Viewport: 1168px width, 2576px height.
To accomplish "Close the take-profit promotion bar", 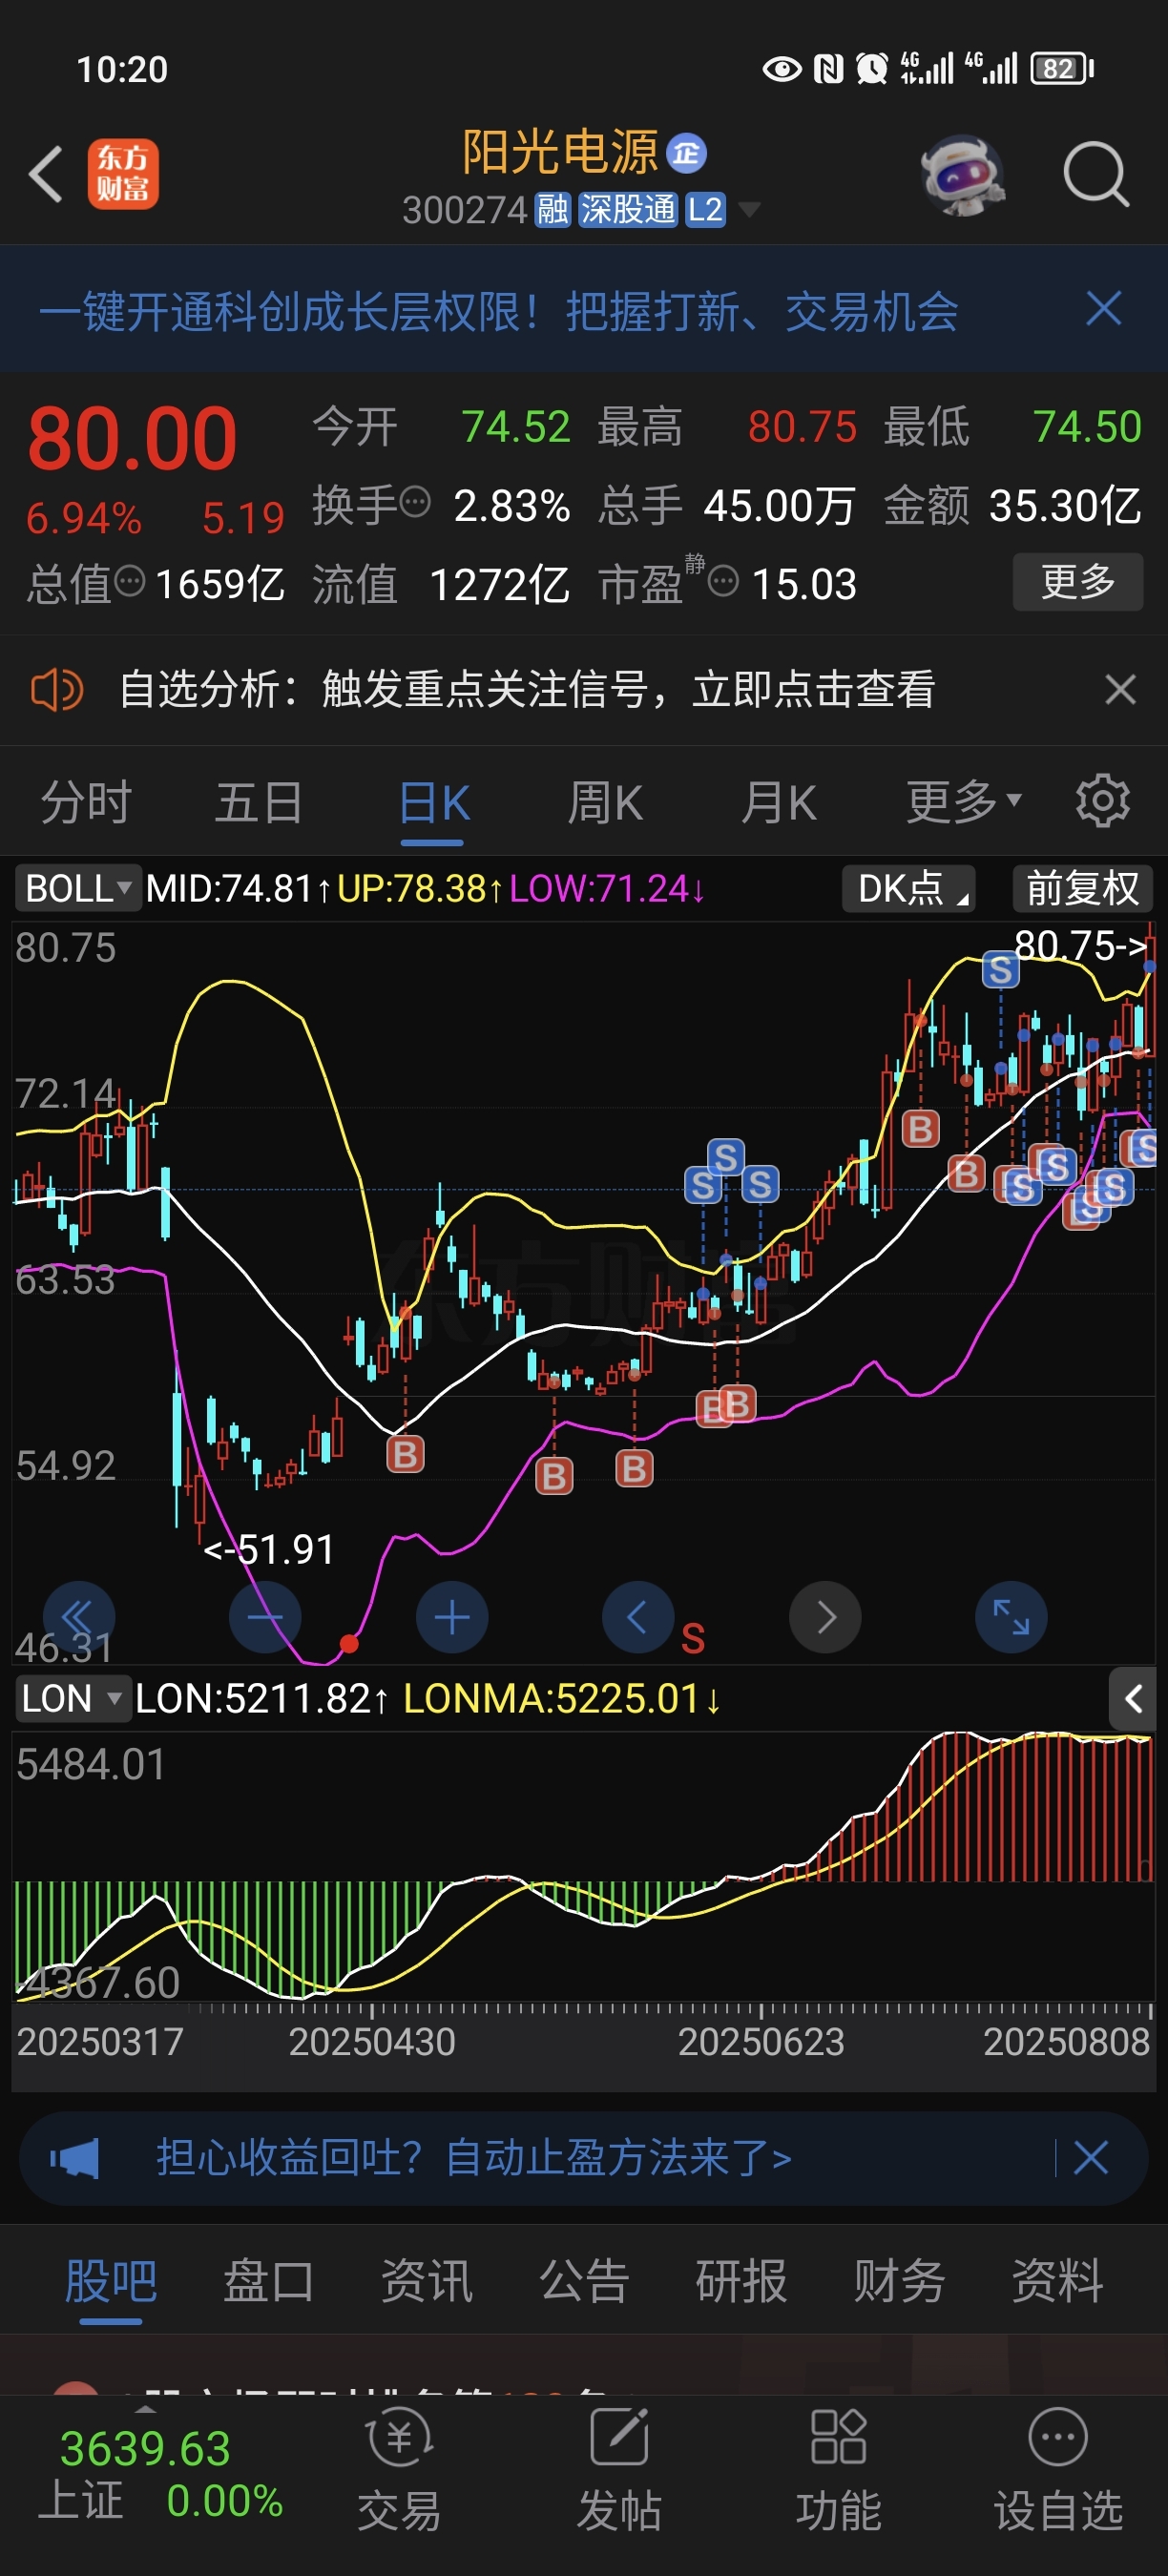I will coord(1090,2158).
